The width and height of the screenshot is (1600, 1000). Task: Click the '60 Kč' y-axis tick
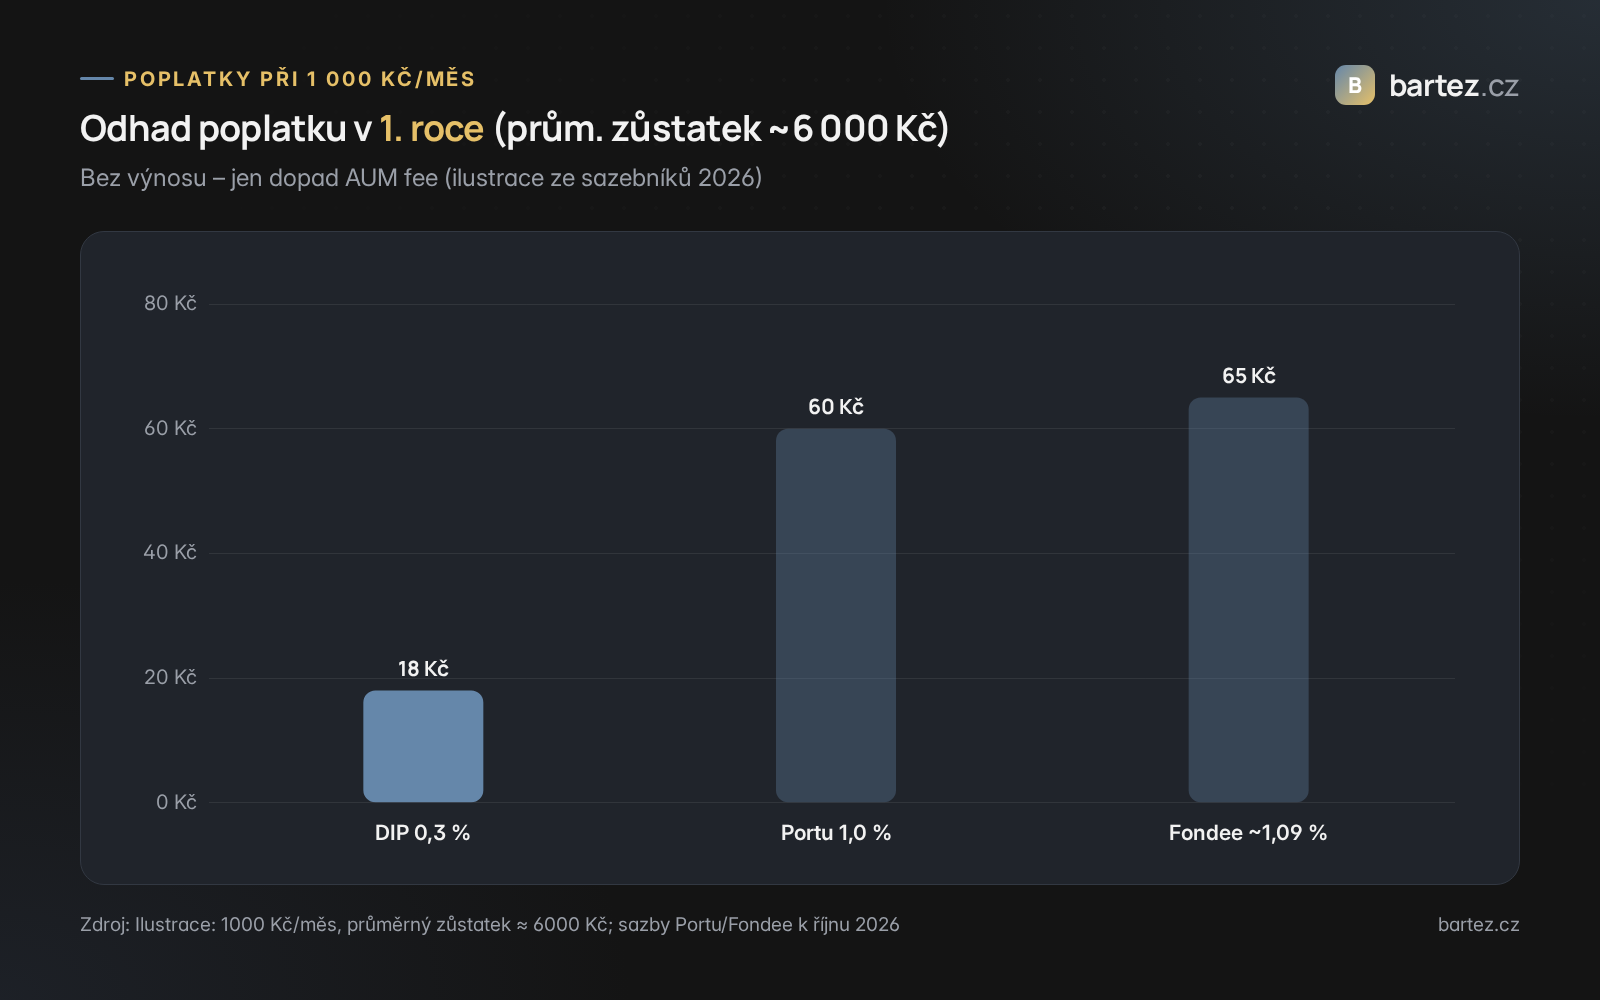tap(170, 428)
